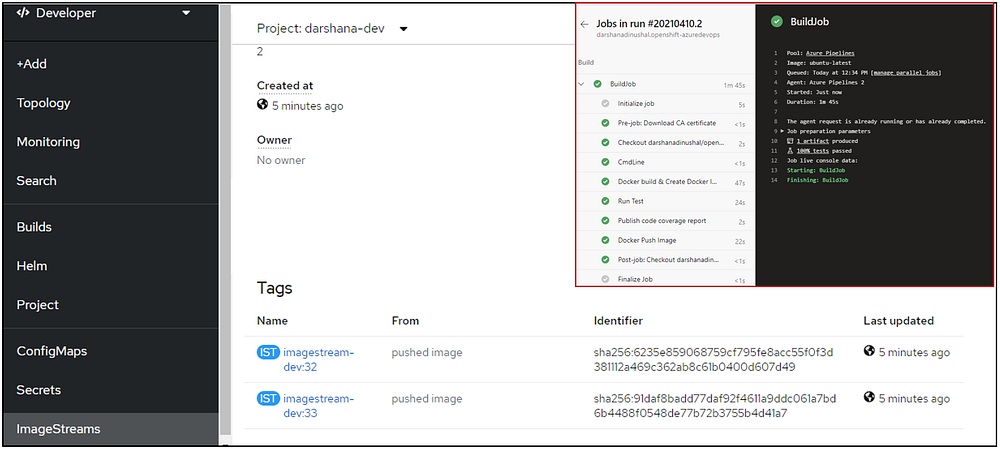The height and width of the screenshot is (449, 1000).
Task: Click the green check beside Docker build step
Action: click(x=605, y=182)
